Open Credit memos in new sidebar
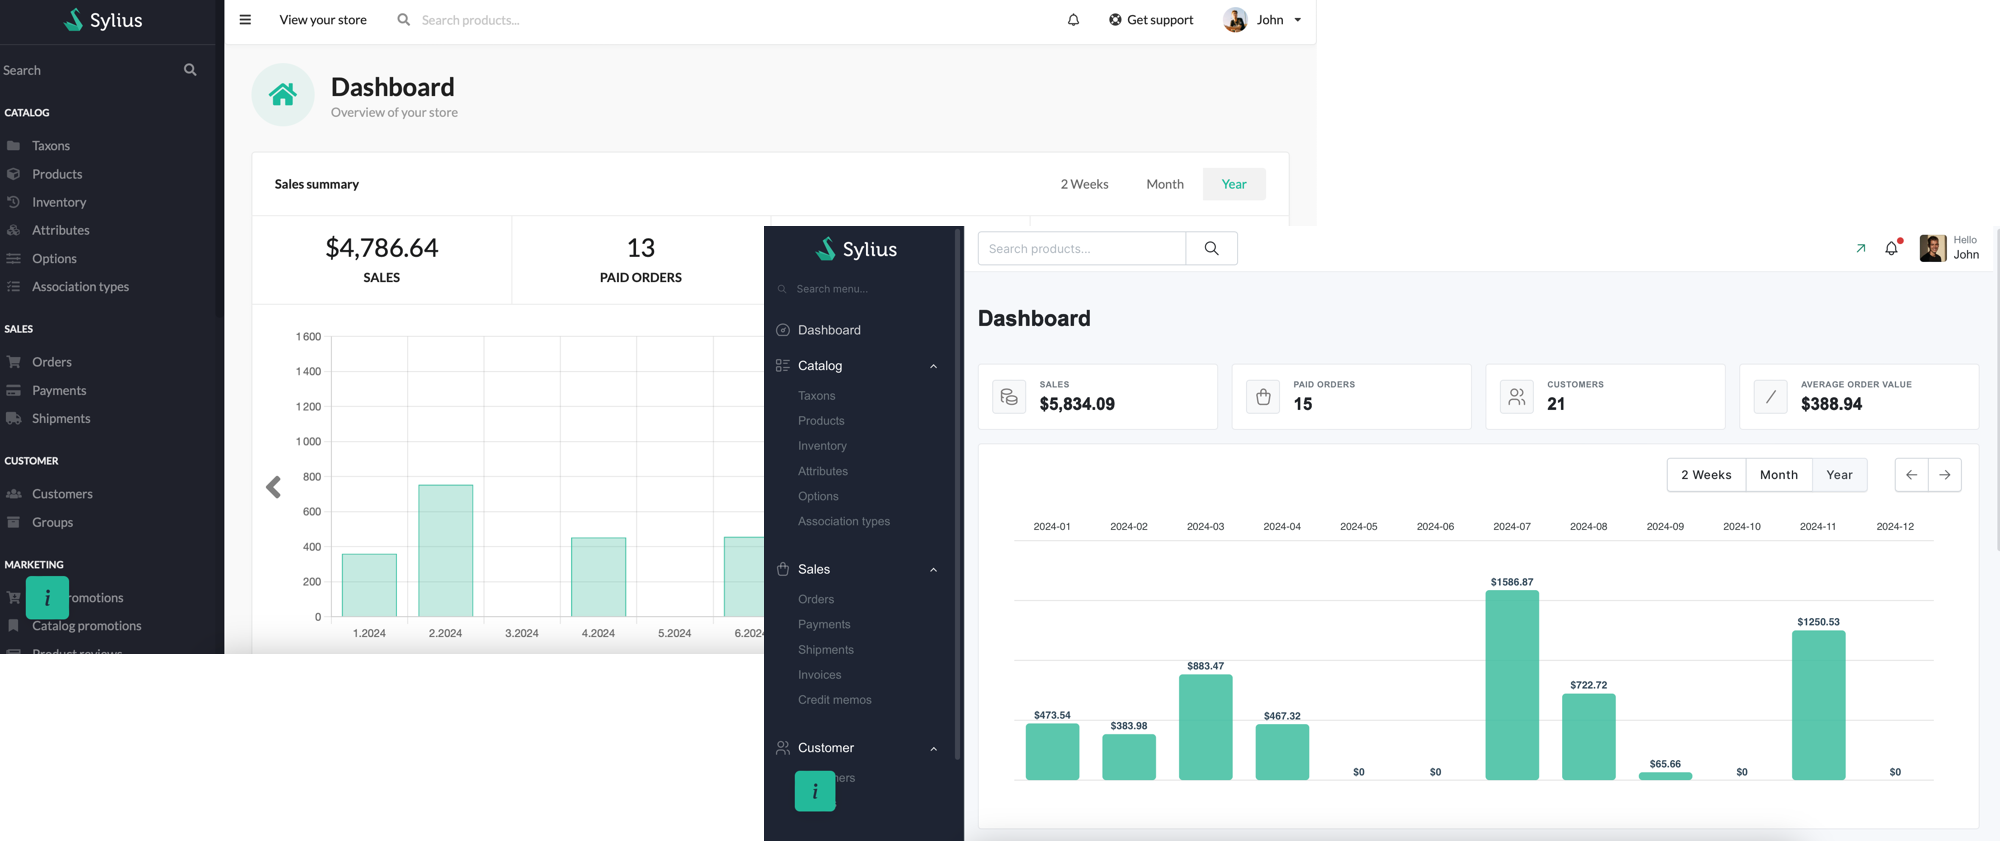 [x=835, y=700]
